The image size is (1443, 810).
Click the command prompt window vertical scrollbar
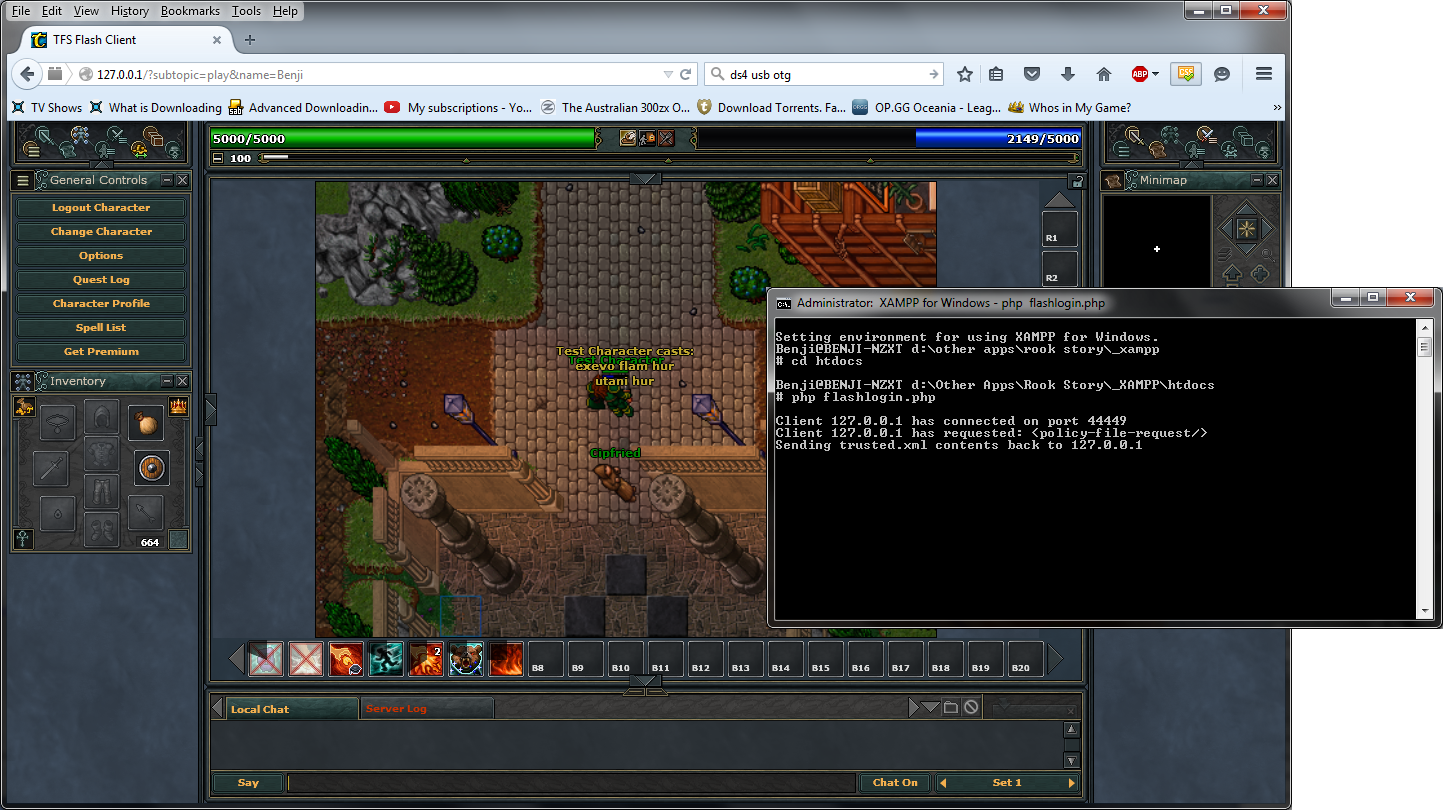[1425, 469]
